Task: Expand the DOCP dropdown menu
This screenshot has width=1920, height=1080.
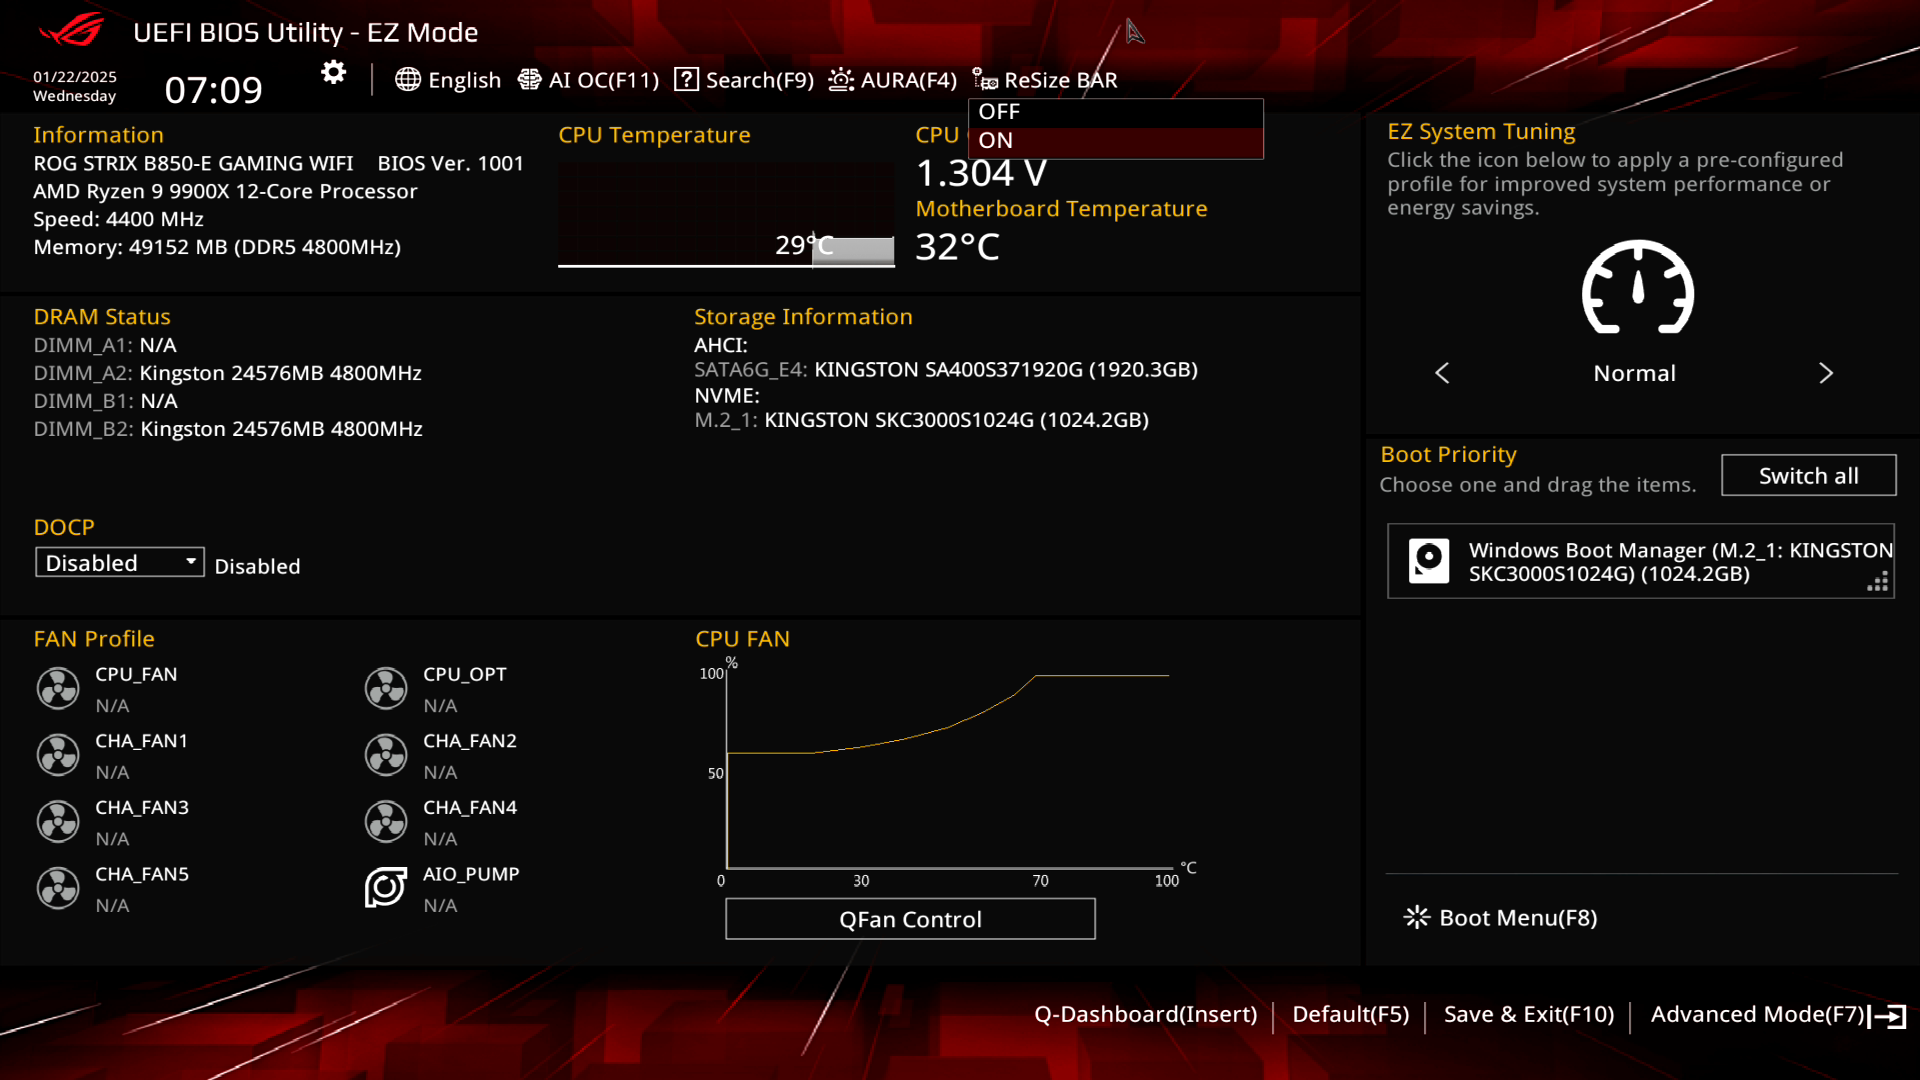Action: [119, 563]
